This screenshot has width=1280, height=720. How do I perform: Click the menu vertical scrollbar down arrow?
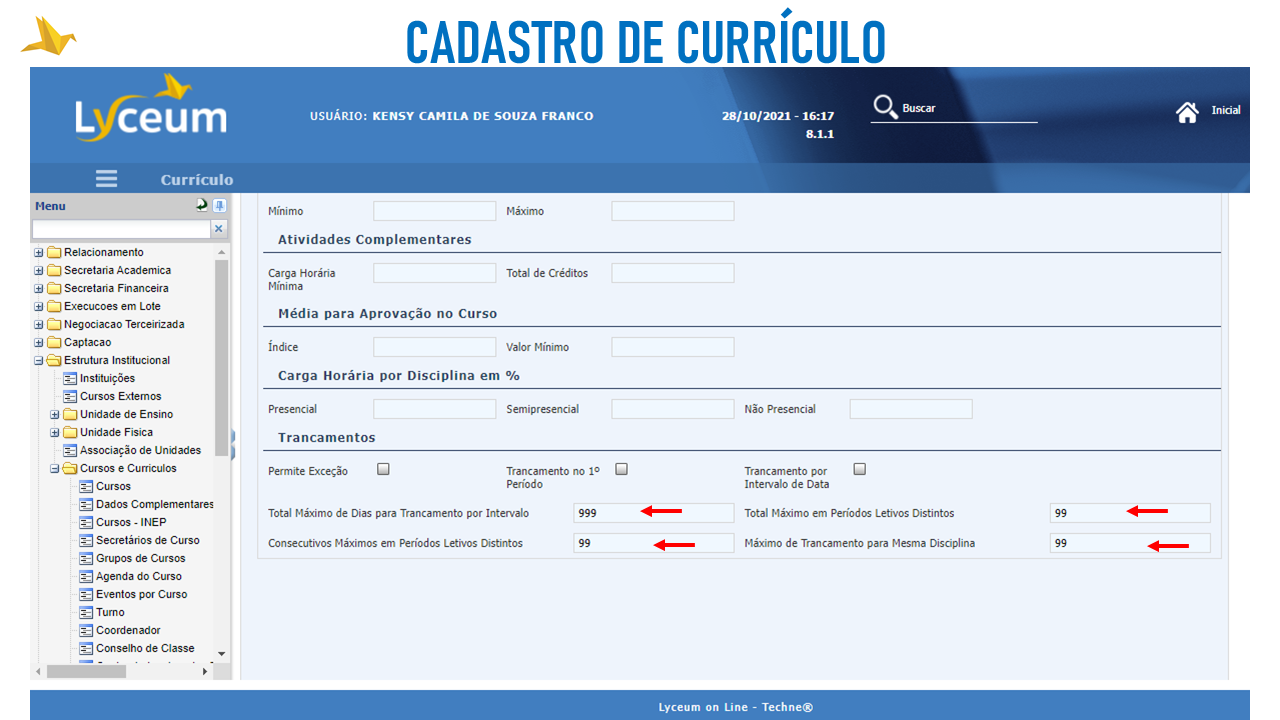point(222,654)
